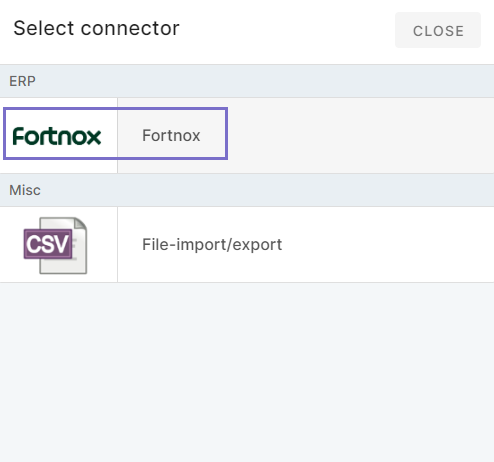Click the letter F in the Fortnox logo
This screenshot has width=494, height=462.
18,136
